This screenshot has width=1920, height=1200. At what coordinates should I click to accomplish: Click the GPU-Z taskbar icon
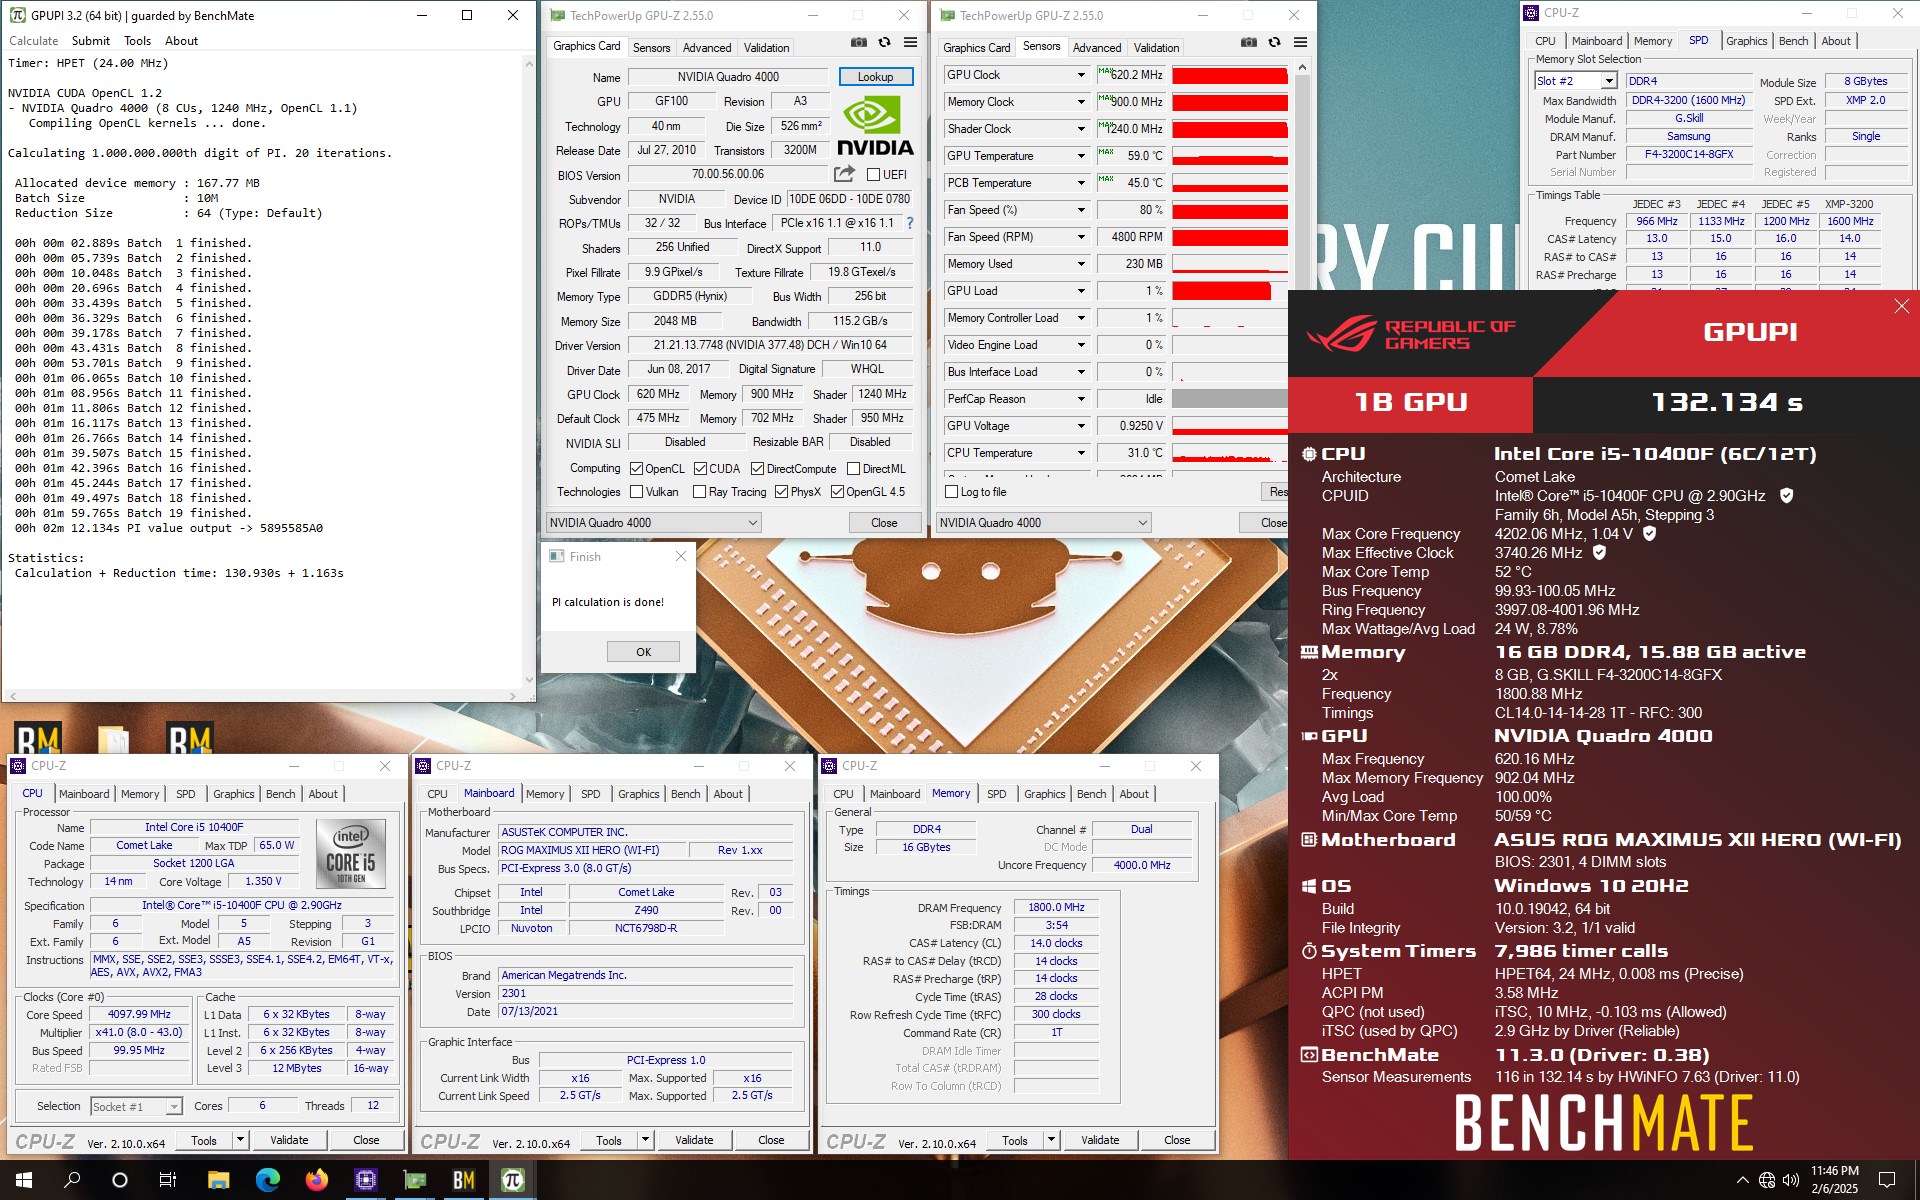point(414,1180)
